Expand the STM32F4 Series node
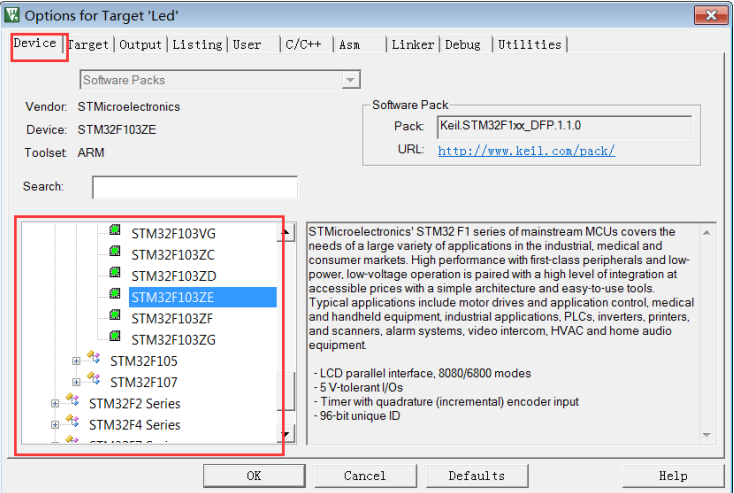The width and height of the screenshot is (734, 493). click(55, 425)
